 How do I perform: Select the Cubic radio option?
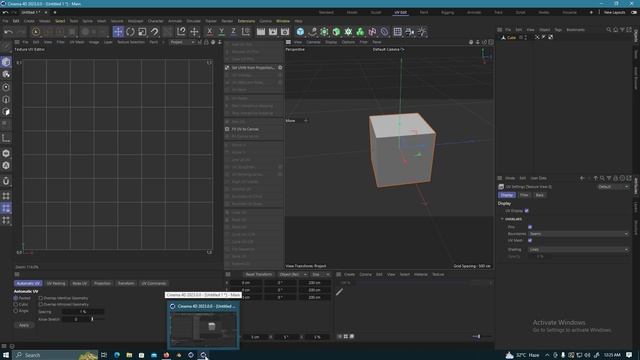(x=16, y=304)
